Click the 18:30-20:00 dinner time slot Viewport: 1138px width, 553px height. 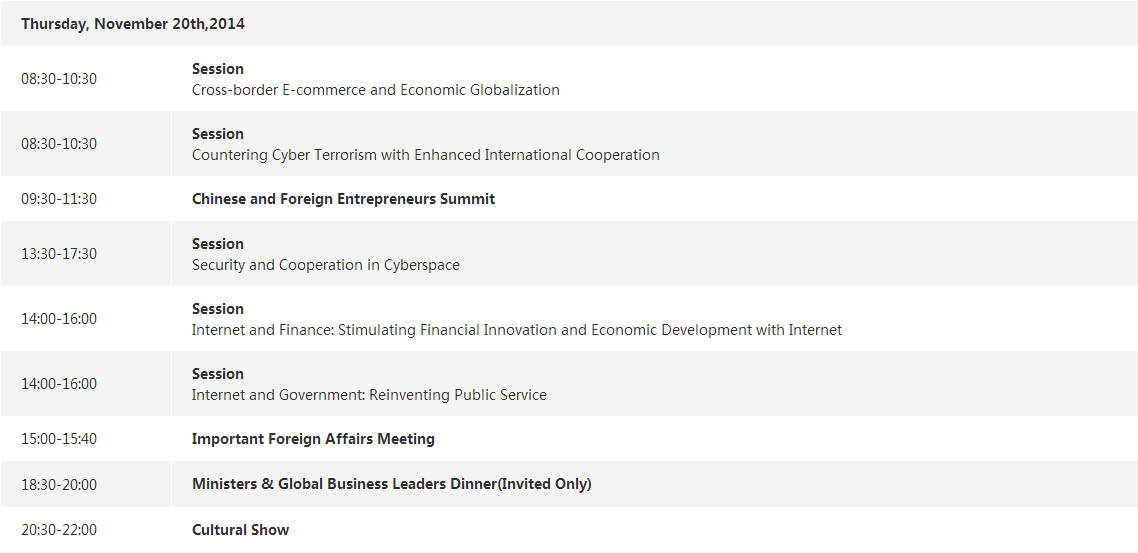(x=59, y=484)
